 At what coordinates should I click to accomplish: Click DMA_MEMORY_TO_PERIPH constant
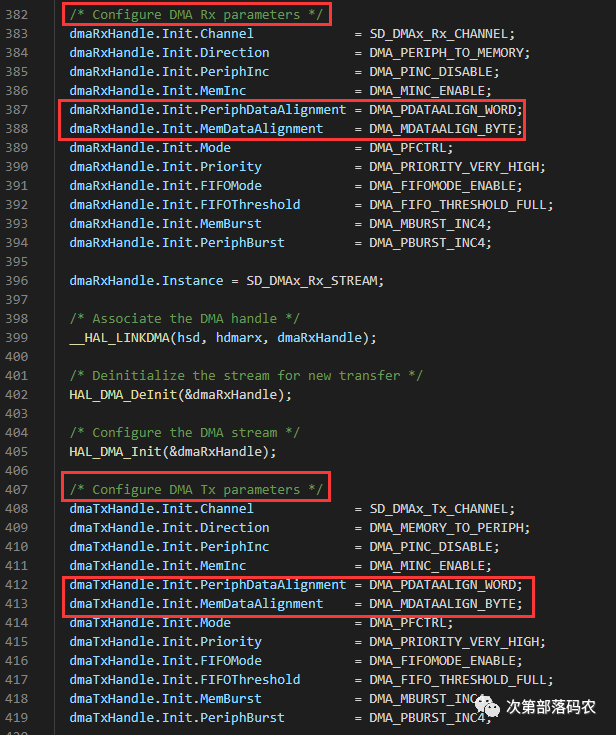[x=447, y=527]
